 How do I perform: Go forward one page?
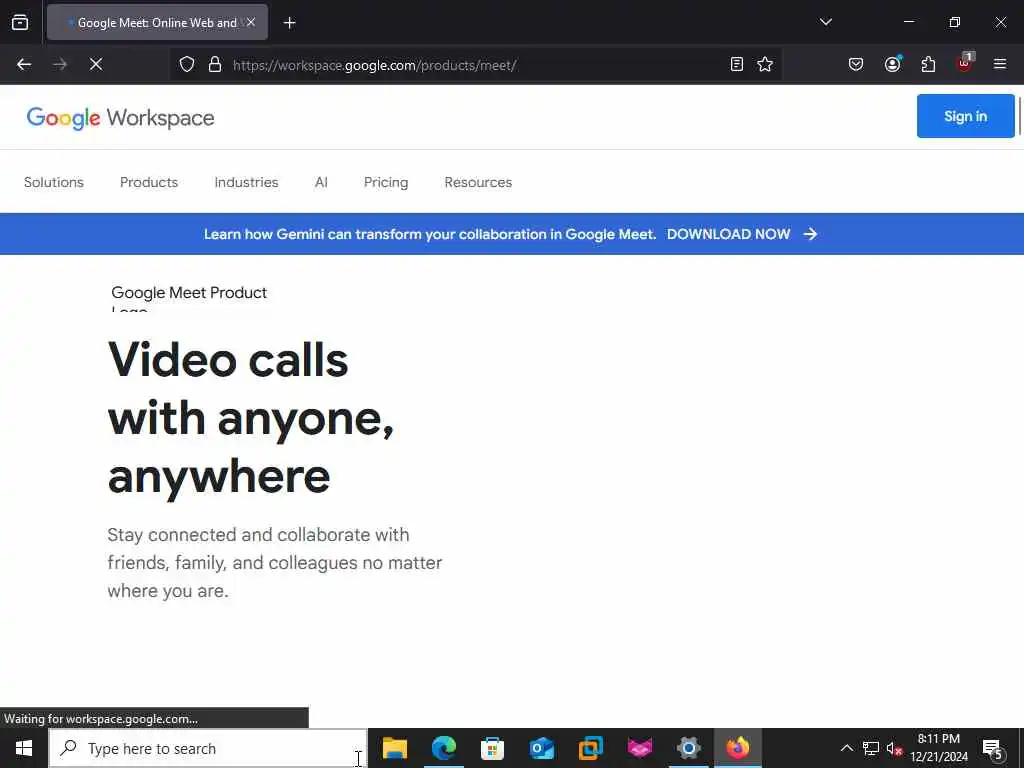(x=60, y=64)
